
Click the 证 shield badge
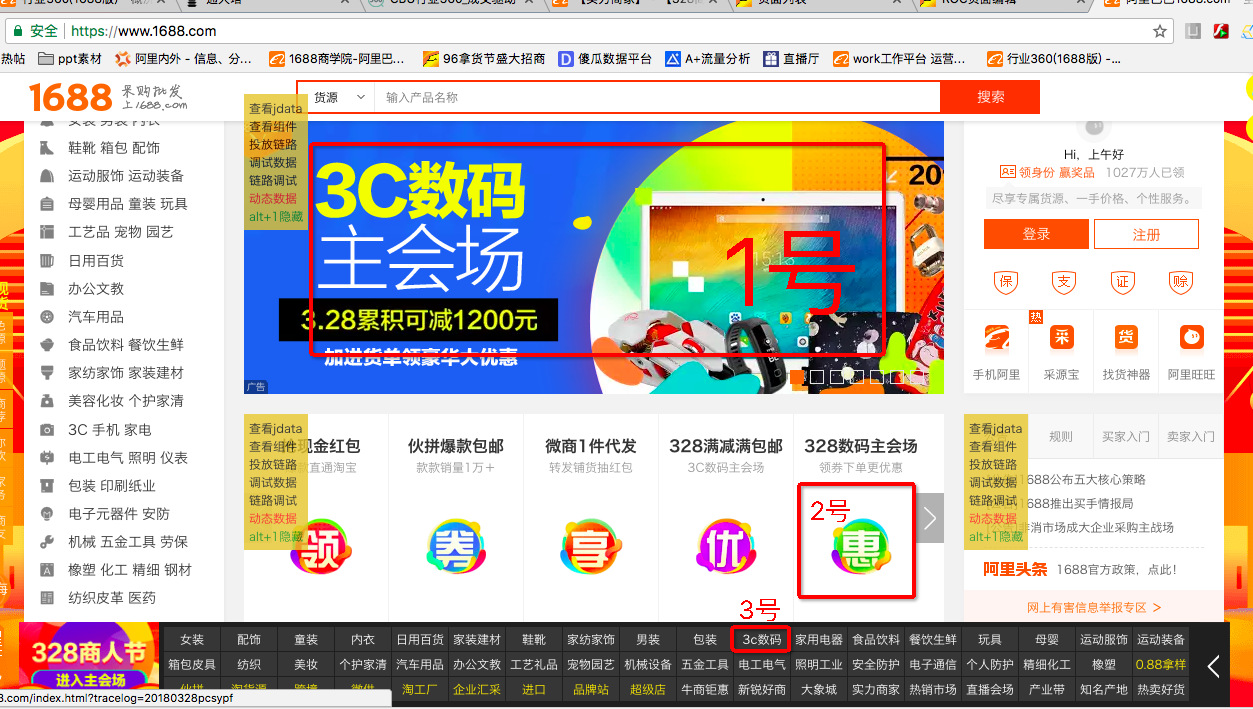(1122, 282)
